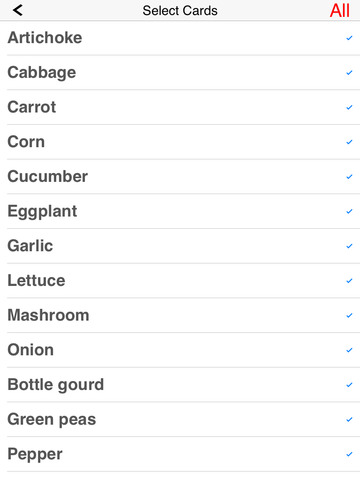Toggle the Corn checkmark icon

coord(349,142)
